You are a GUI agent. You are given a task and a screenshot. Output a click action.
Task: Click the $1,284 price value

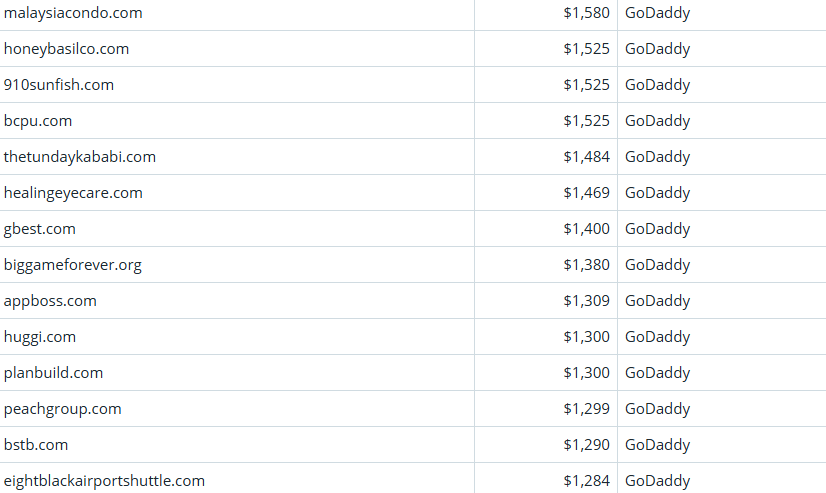(x=586, y=481)
